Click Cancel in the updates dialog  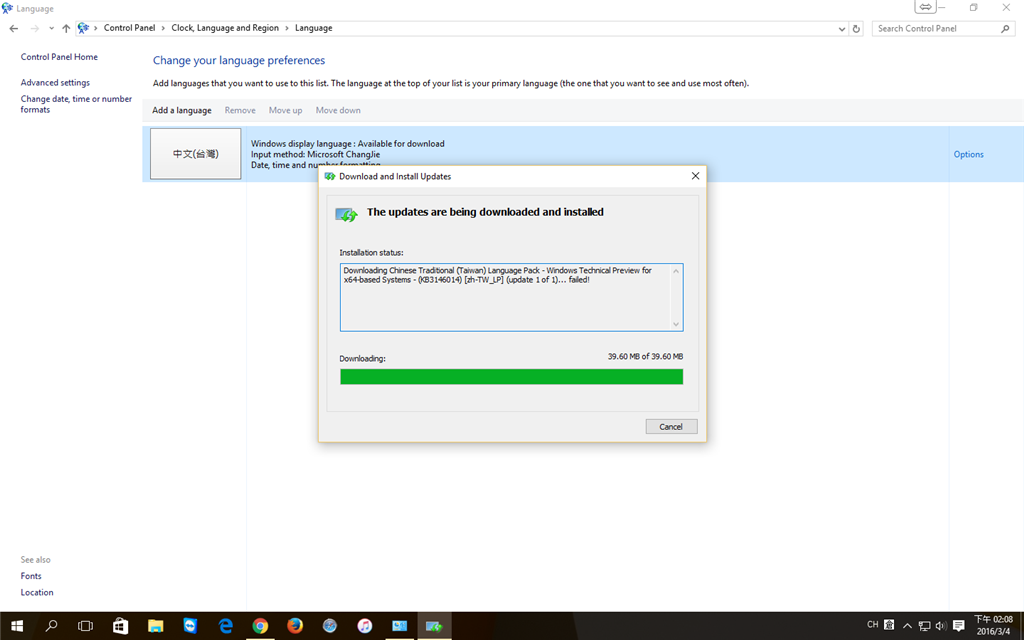pos(671,426)
